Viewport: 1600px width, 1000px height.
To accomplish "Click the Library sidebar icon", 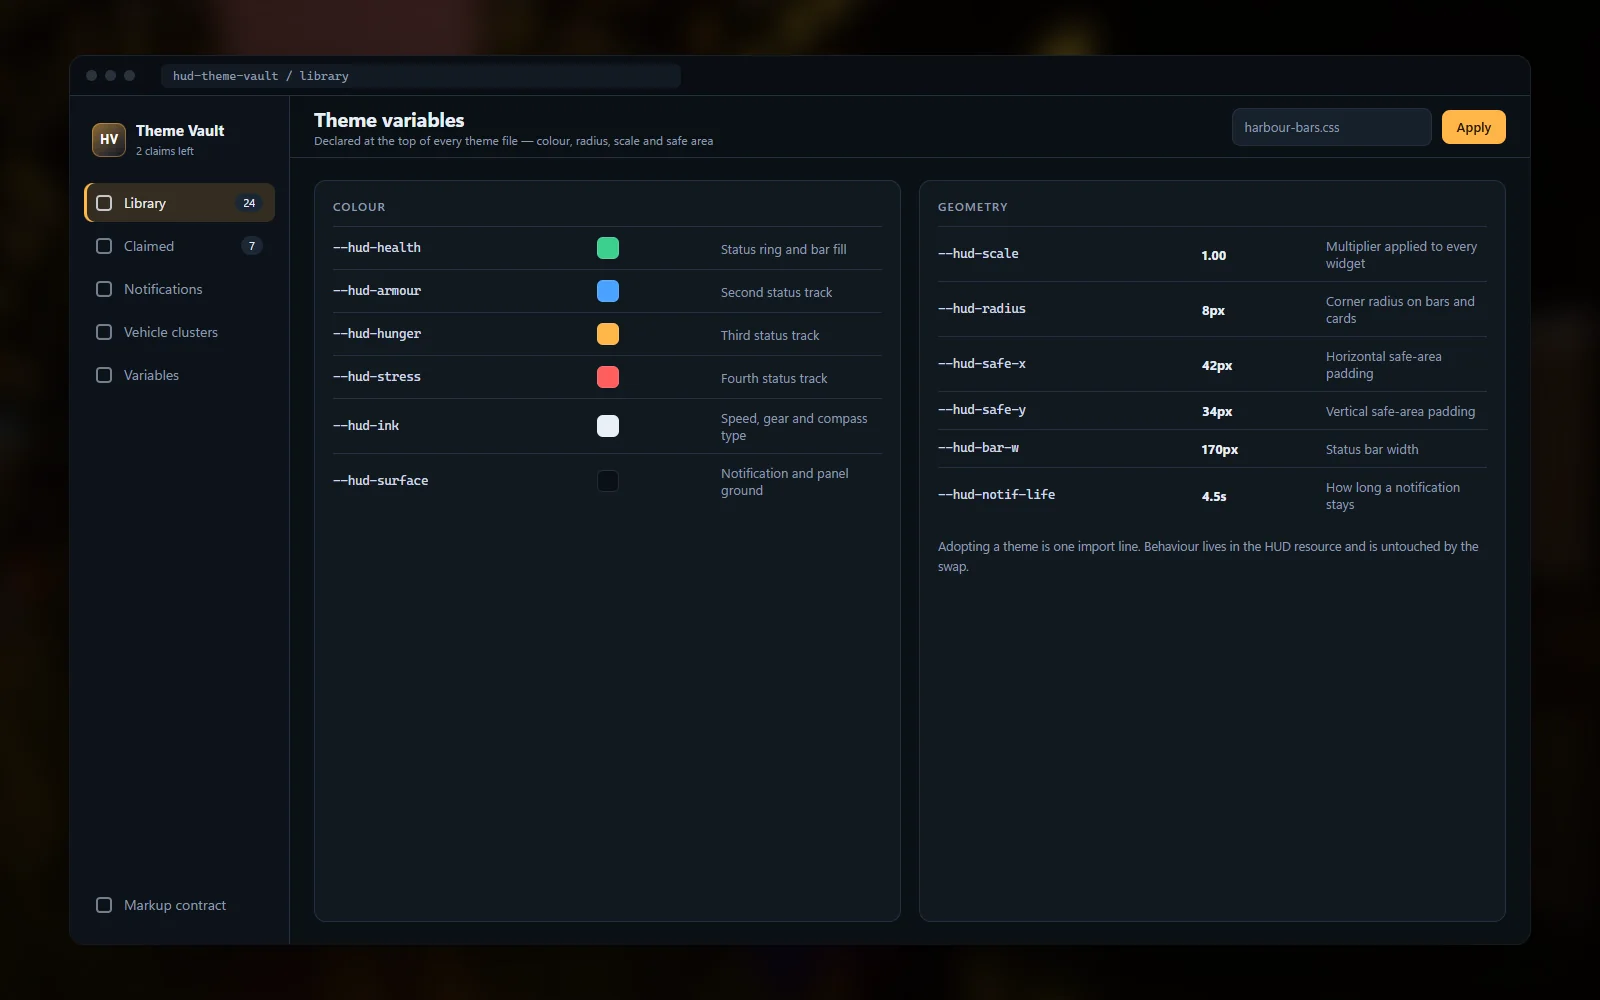I will [x=104, y=203].
